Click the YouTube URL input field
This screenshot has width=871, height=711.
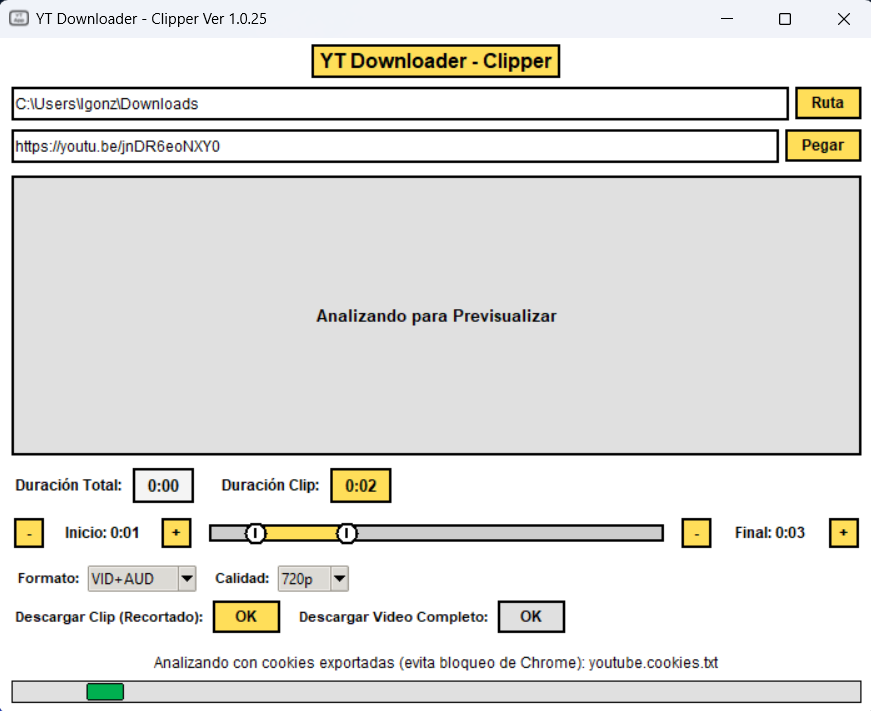point(395,146)
